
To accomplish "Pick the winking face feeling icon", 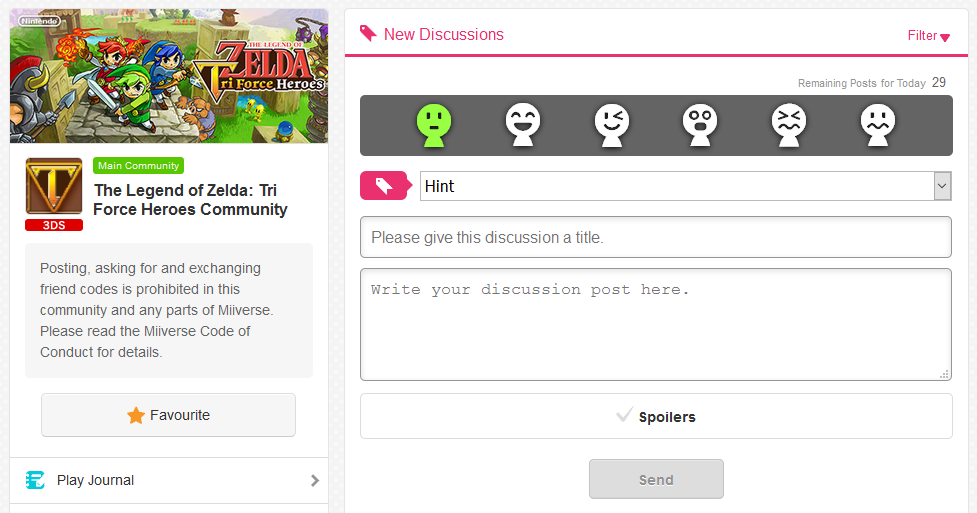I will (611, 125).
